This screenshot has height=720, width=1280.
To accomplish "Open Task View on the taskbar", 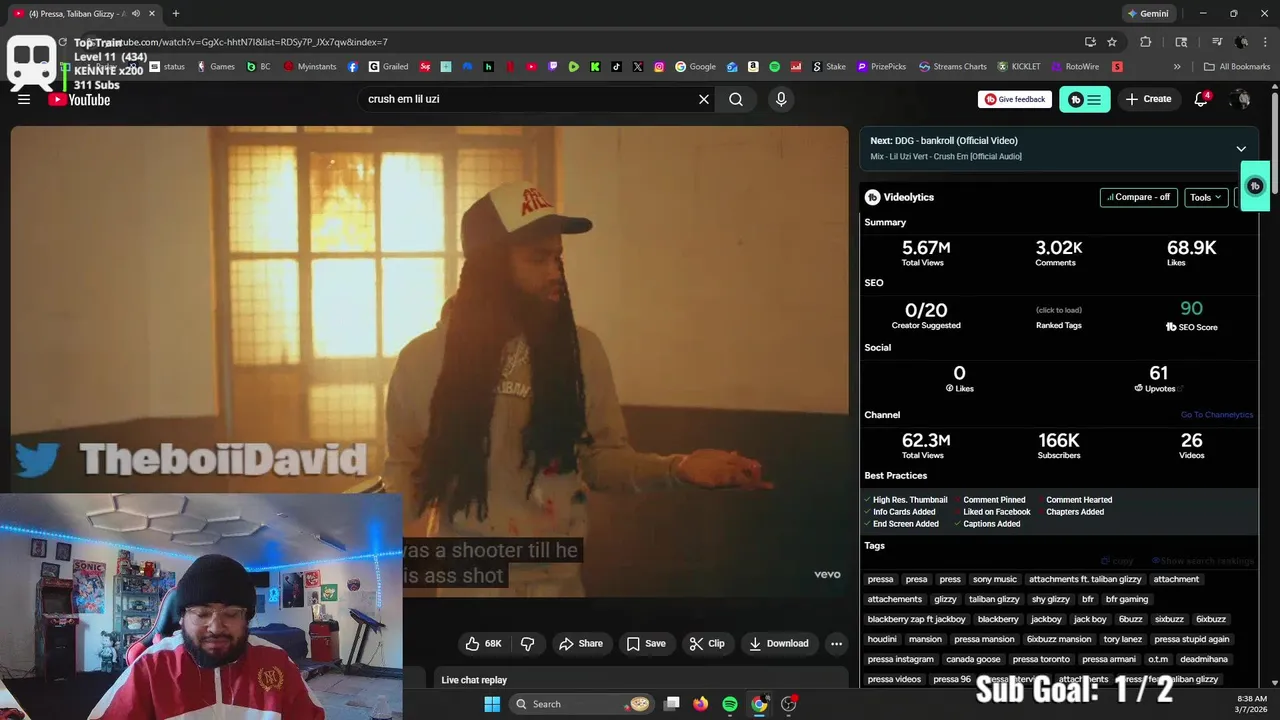I will [x=672, y=704].
